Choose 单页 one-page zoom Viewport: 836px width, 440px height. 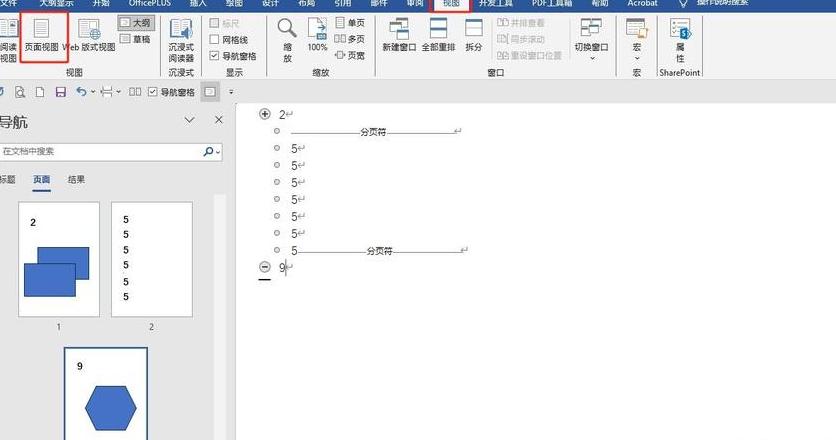[350, 23]
